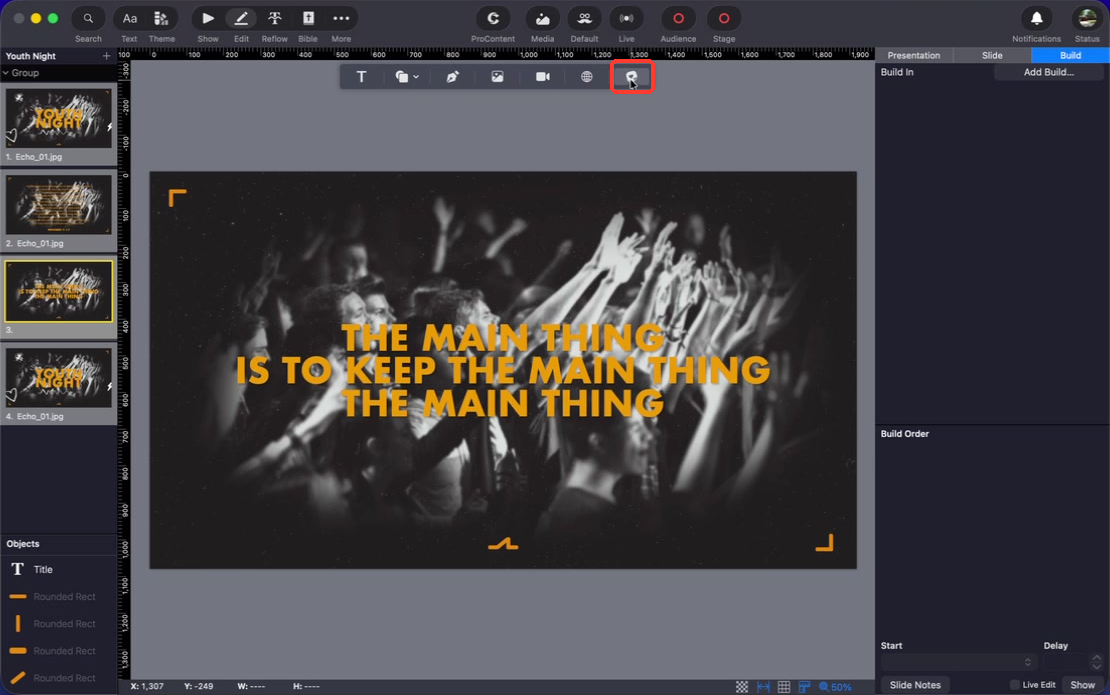Click the Delay value field
The image size is (1110, 695).
(x=1066, y=662)
